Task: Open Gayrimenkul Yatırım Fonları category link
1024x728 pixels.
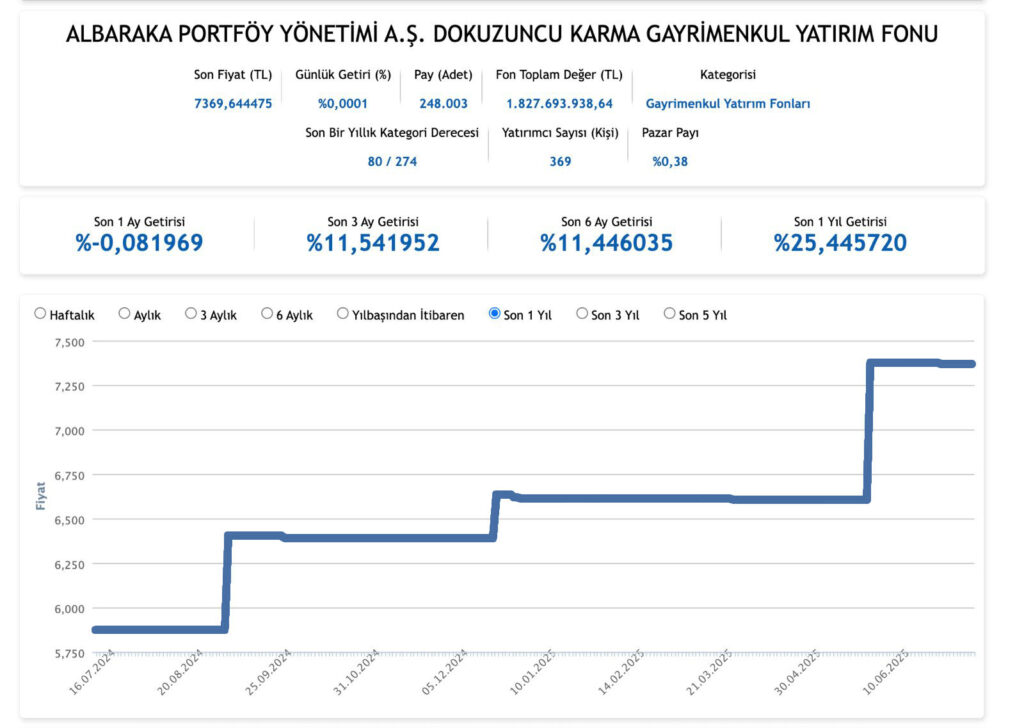Action: [x=728, y=103]
